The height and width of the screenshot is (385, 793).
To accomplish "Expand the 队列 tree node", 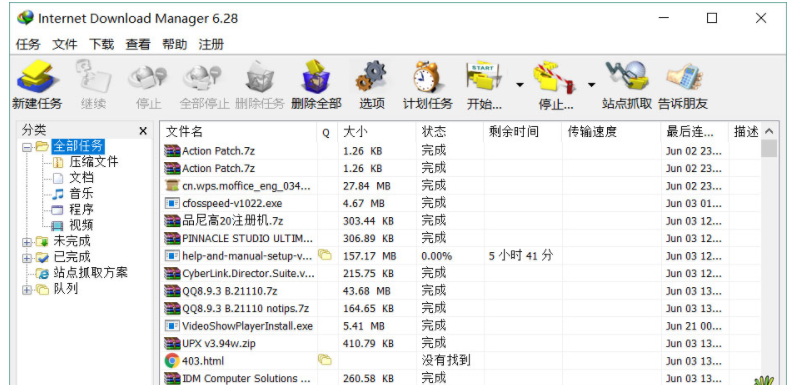I will [x=27, y=290].
